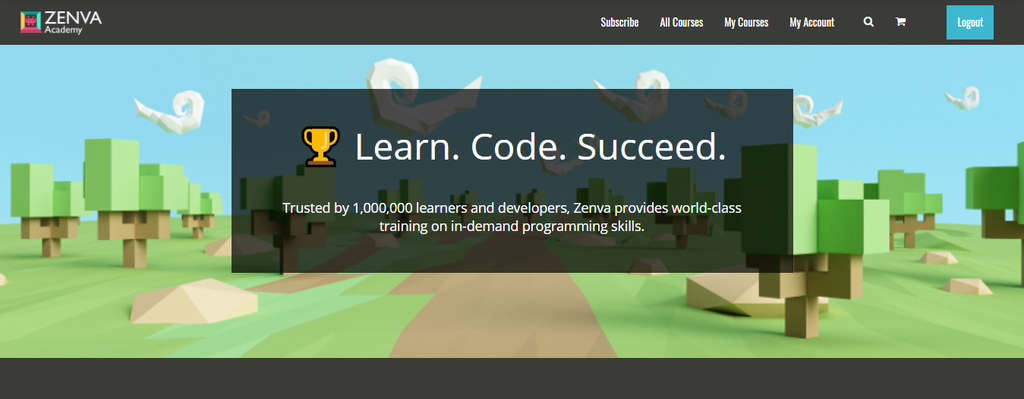Image resolution: width=1024 pixels, height=399 pixels.
Task: Select My Courses menu item
Action: [746, 22]
